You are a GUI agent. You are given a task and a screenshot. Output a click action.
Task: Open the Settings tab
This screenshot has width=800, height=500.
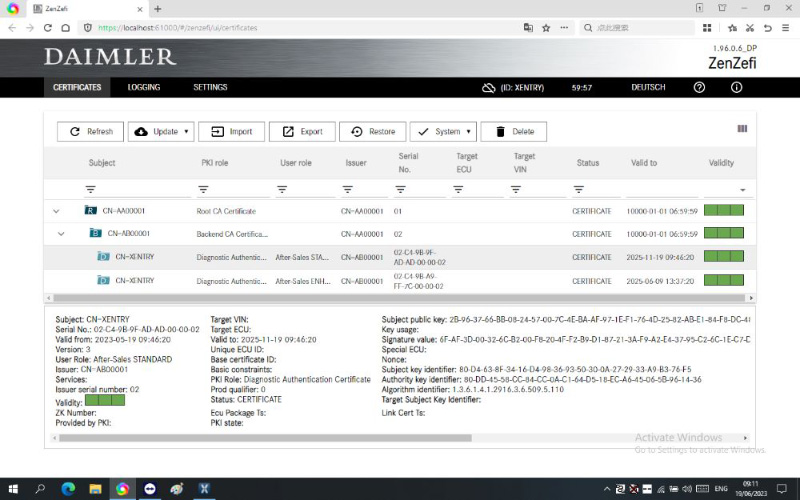coord(210,88)
